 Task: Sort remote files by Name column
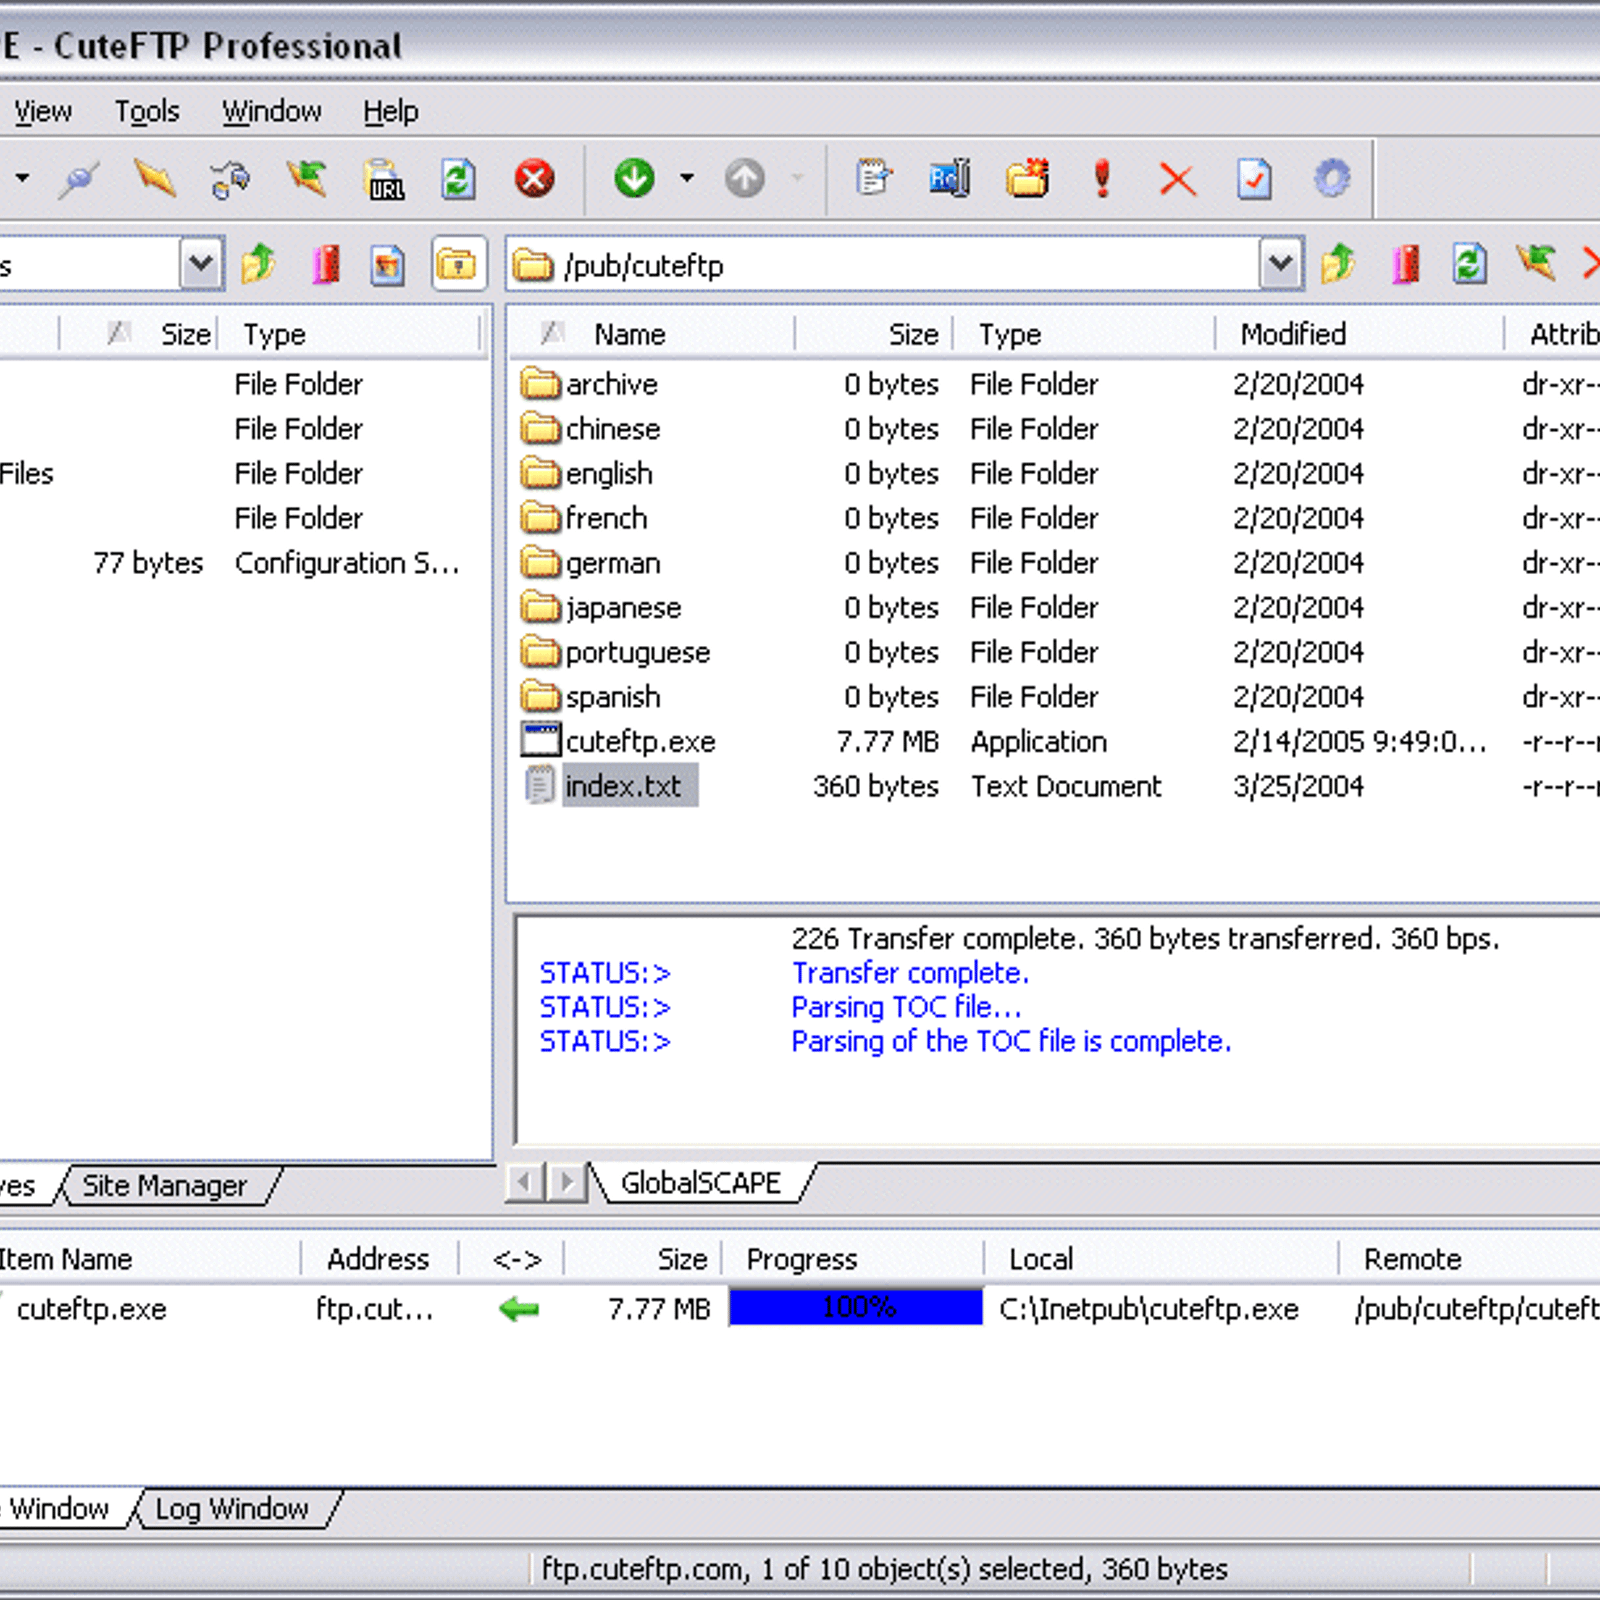click(x=652, y=334)
